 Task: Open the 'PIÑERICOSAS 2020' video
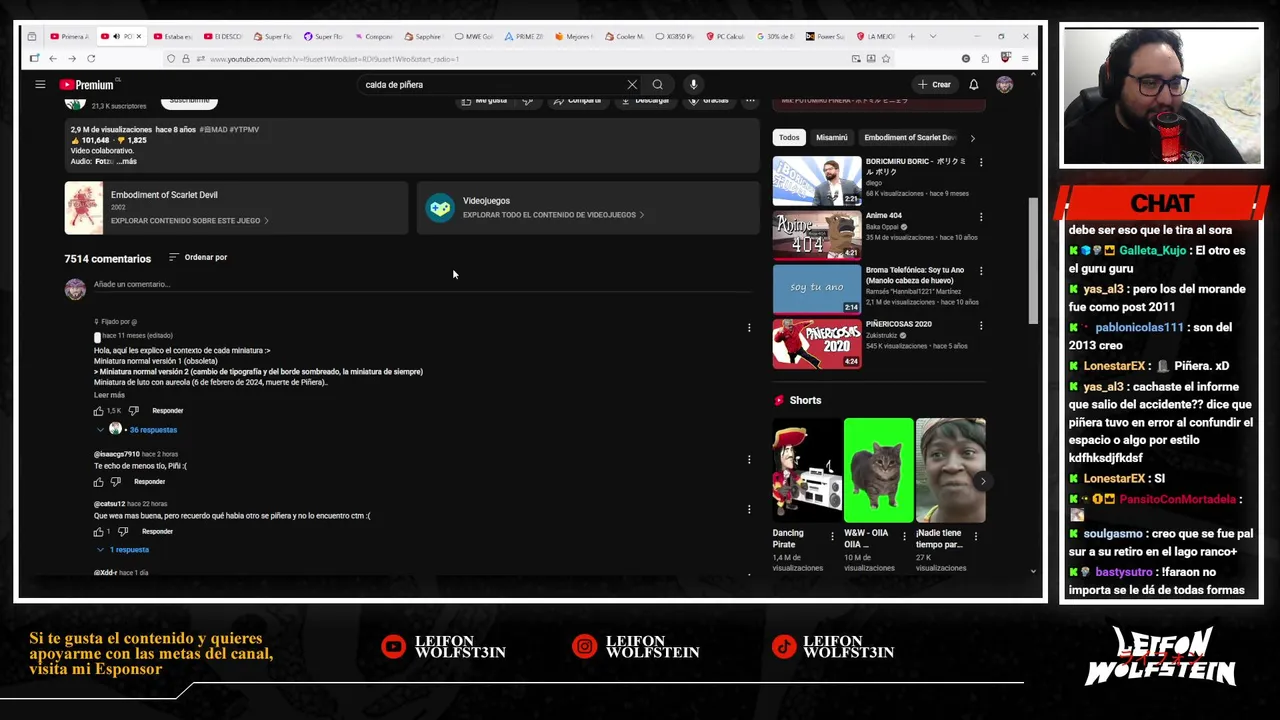[x=816, y=344]
